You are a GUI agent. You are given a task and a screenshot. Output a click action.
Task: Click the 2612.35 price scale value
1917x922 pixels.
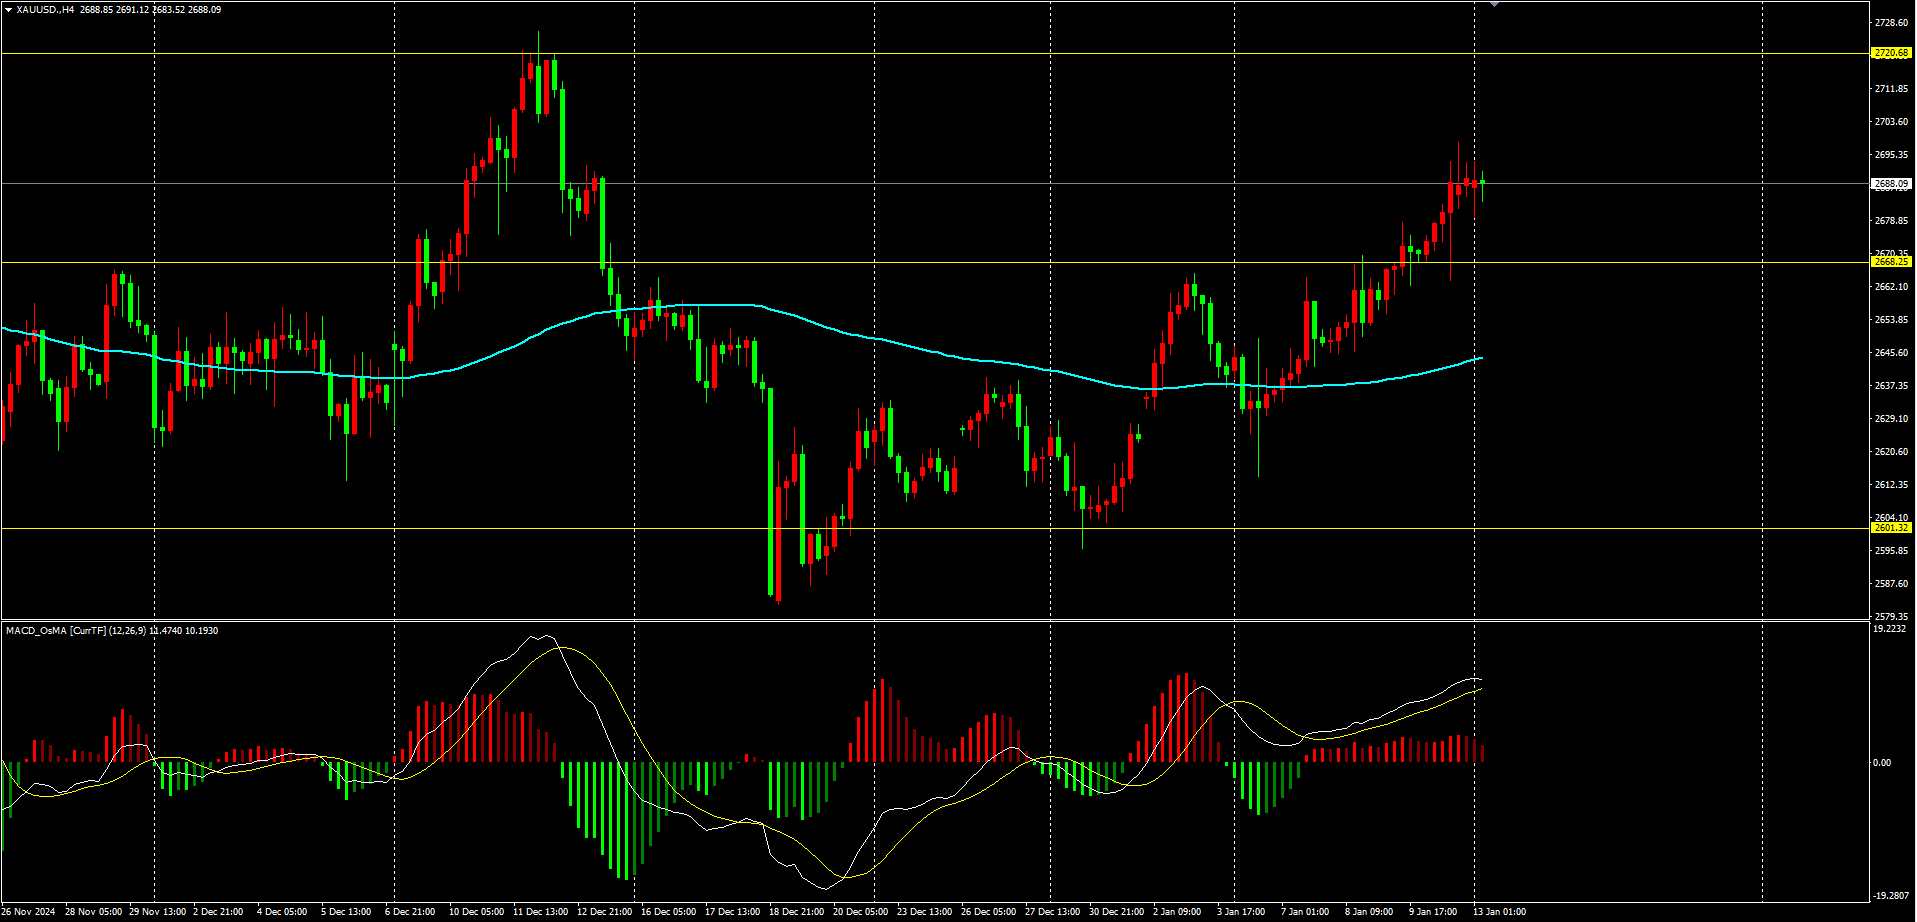click(x=1891, y=485)
